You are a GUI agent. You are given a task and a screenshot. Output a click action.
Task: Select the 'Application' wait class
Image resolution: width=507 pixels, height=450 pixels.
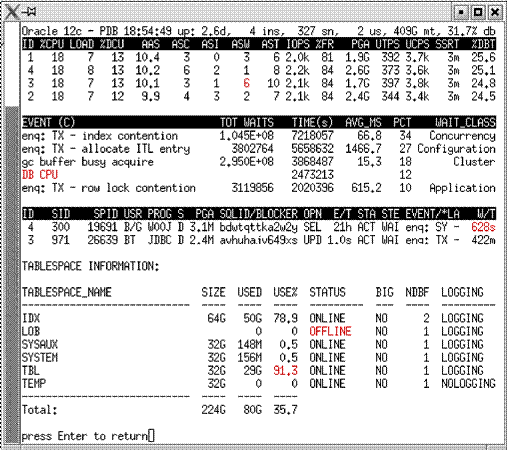click(x=462, y=188)
